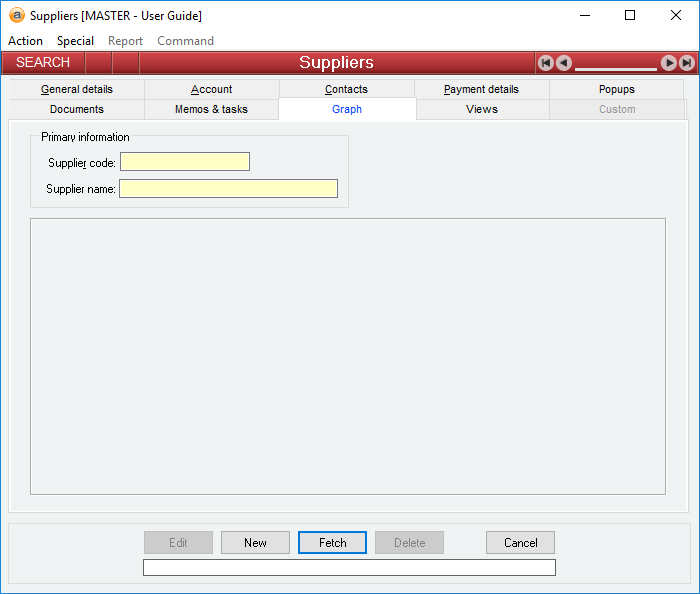The height and width of the screenshot is (594, 700).
Task: Show the Documents tab
Action: click(x=77, y=109)
